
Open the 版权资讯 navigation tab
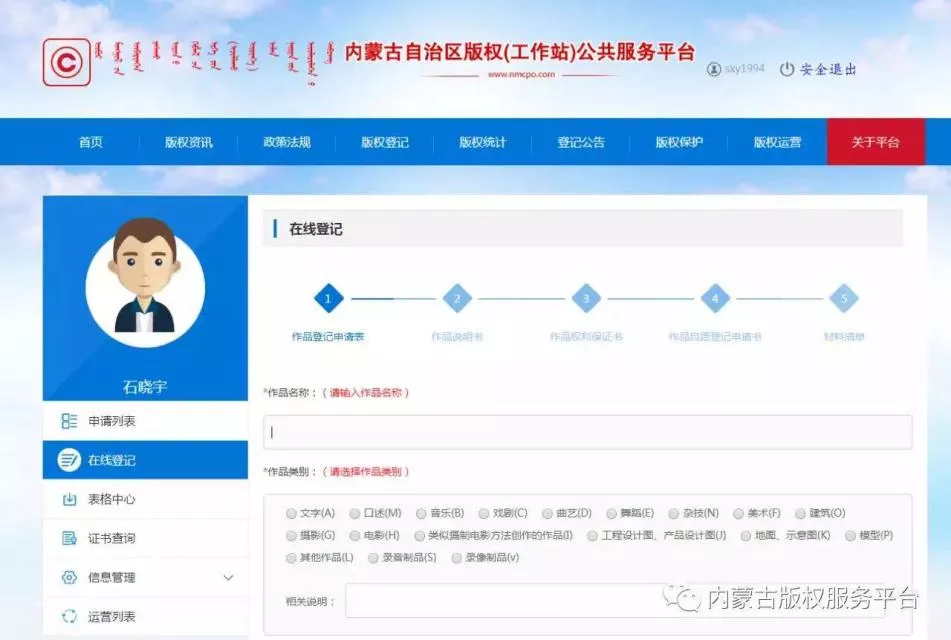tap(189, 142)
